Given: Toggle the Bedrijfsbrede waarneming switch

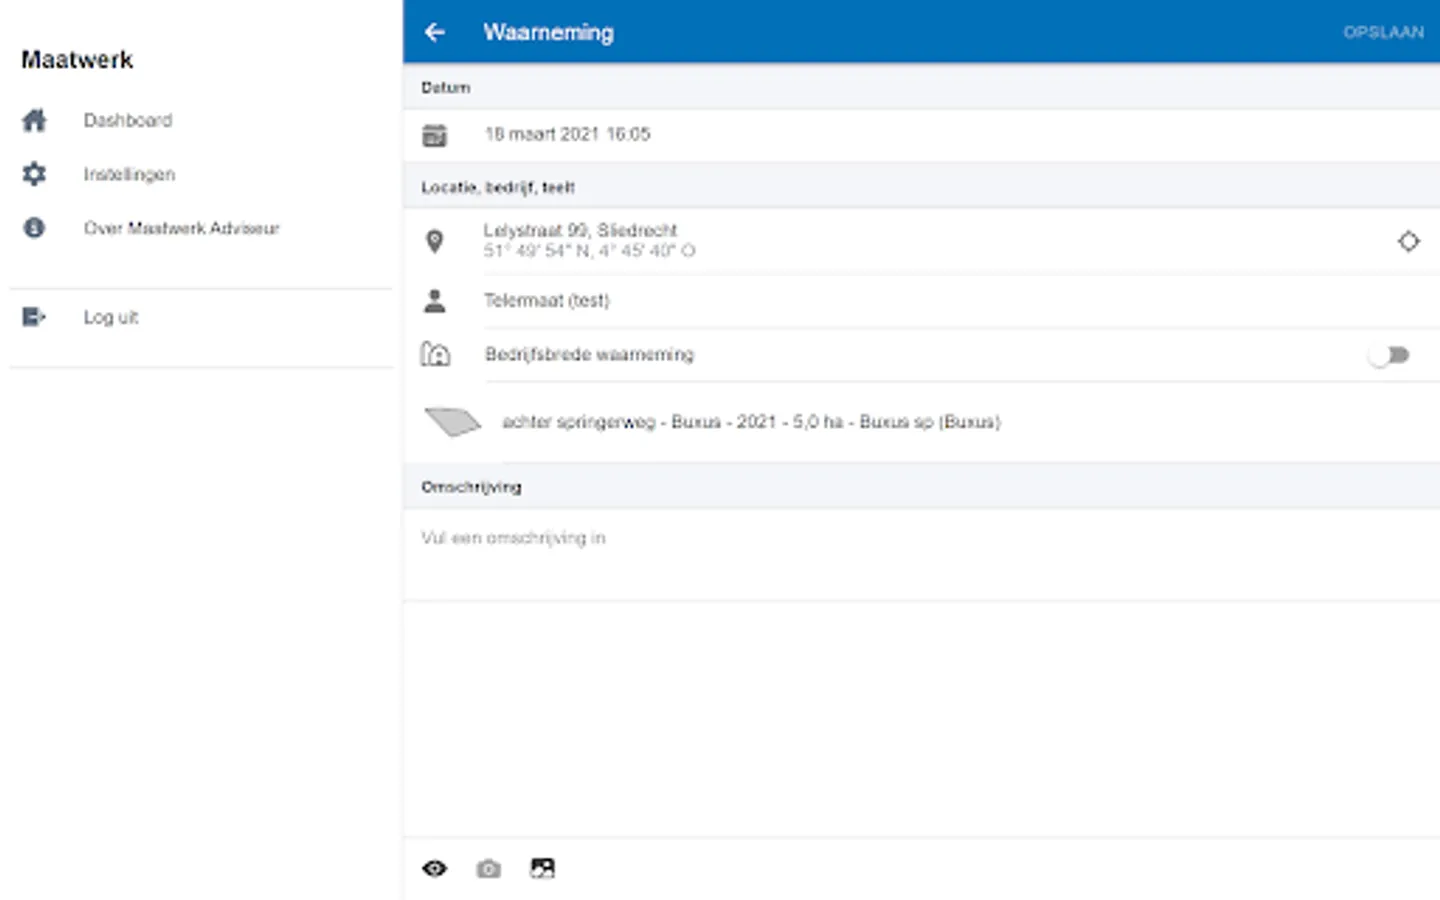Looking at the screenshot, I should pos(1389,355).
